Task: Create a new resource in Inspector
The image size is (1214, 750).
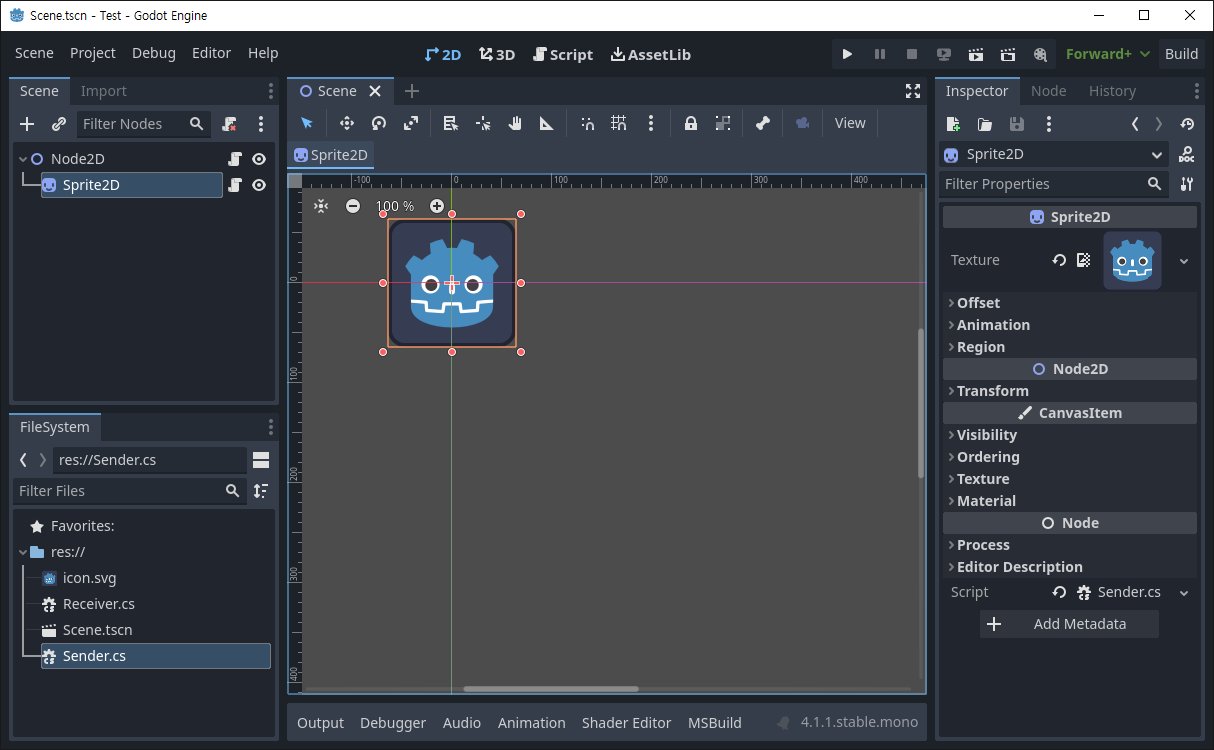Action: [953, 124]
